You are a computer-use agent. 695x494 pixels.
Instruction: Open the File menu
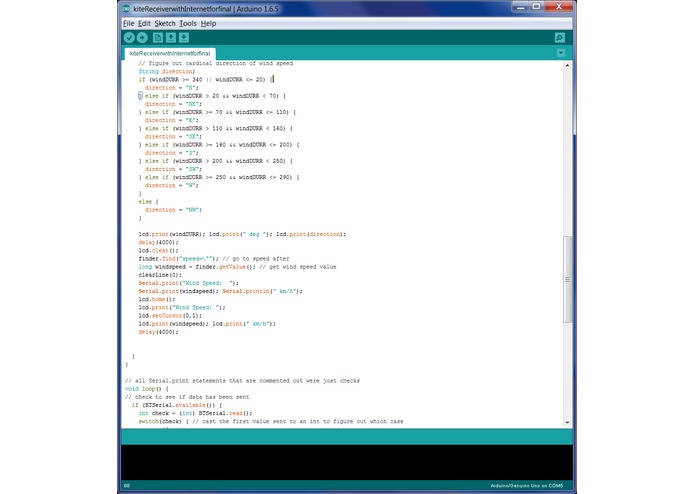pos(129,23)
